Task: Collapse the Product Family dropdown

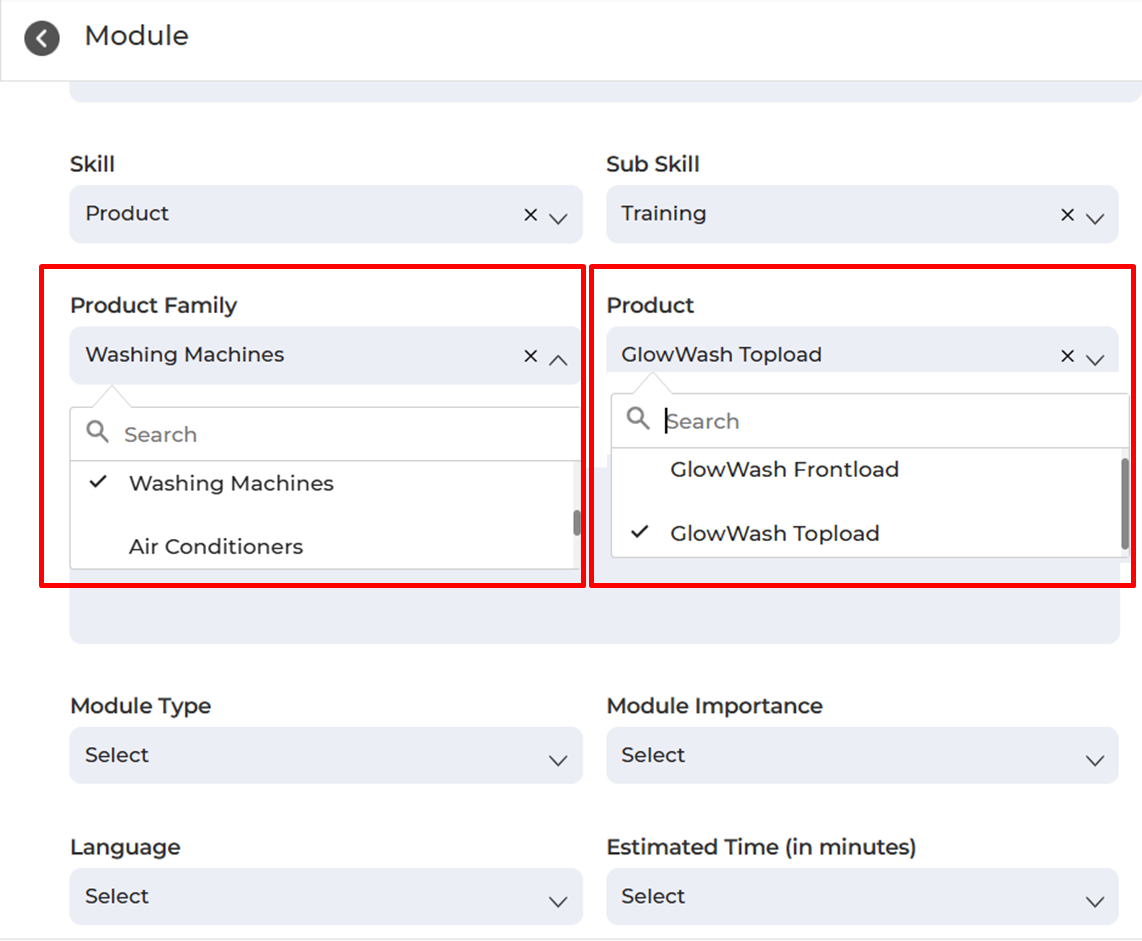Action: click(559, 358)
